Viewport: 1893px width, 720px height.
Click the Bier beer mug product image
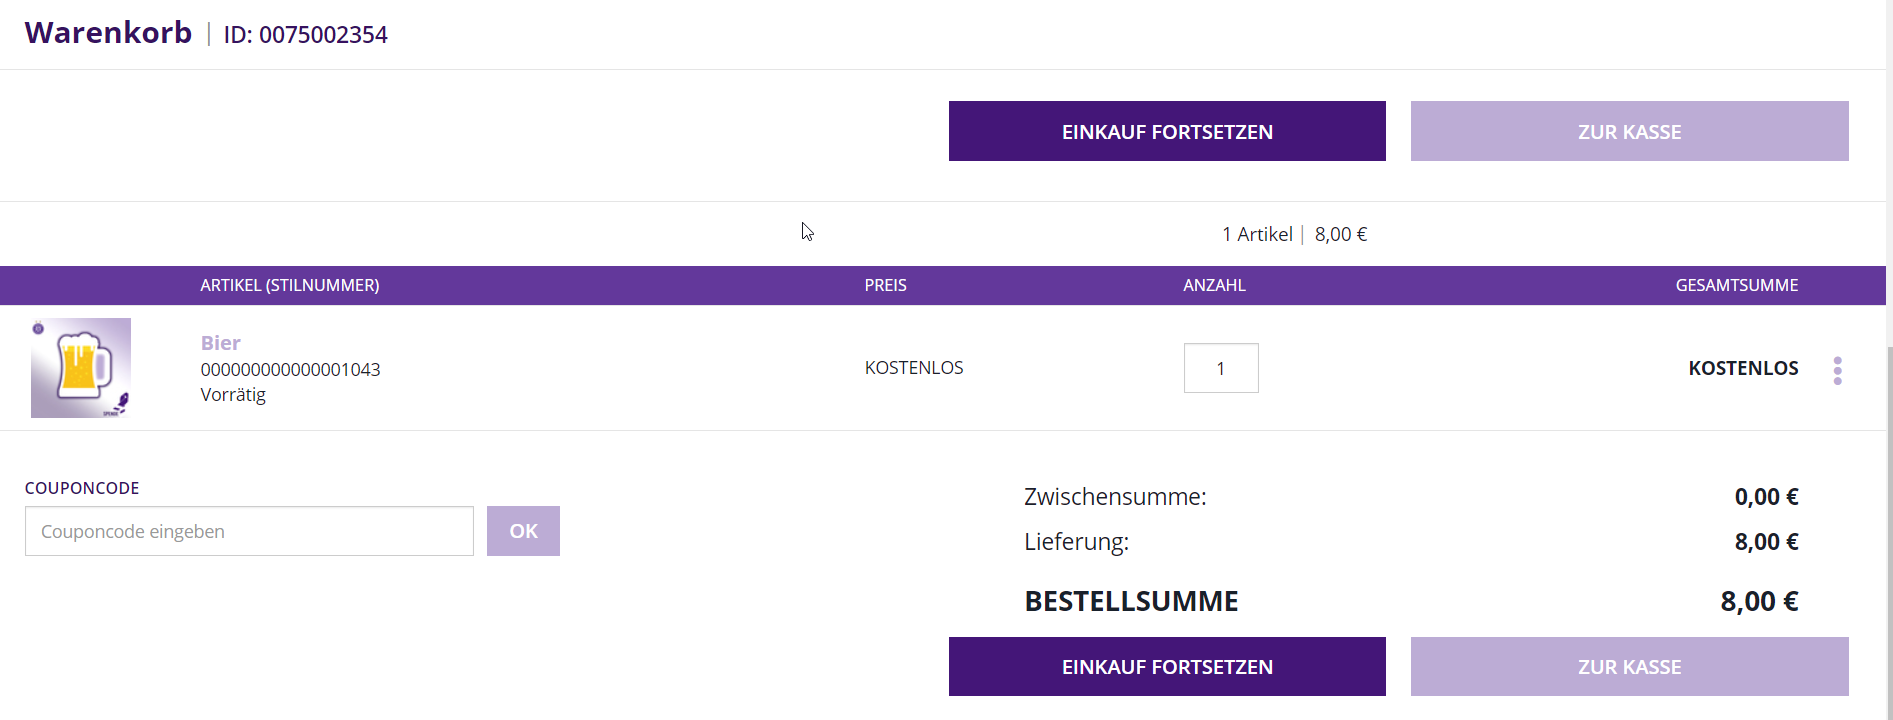(81, 367)
